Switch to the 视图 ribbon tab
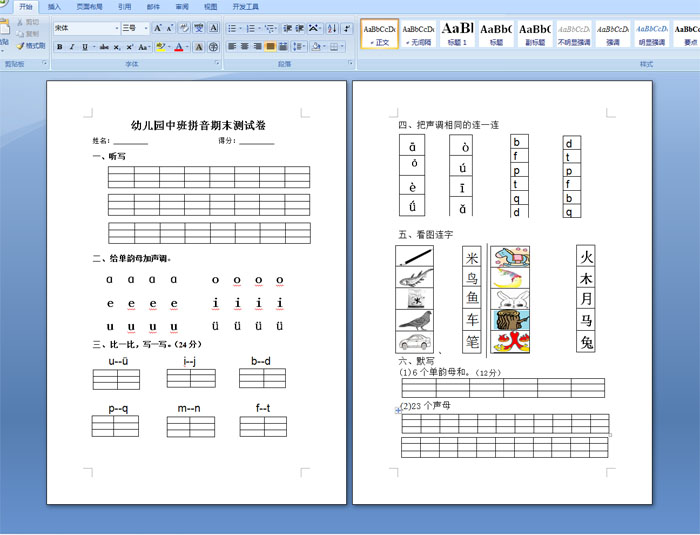 coord(210,7)
